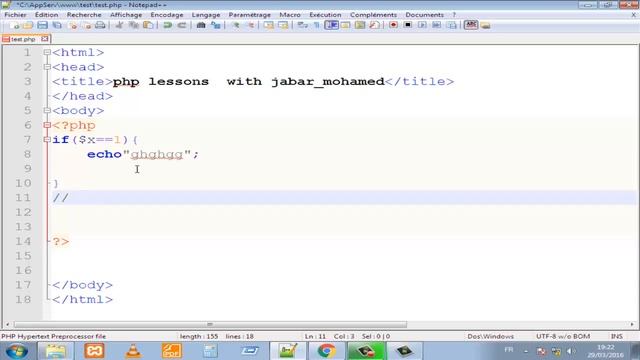
Task: Click the Copy toolbar icon
Action: [134, 25]
